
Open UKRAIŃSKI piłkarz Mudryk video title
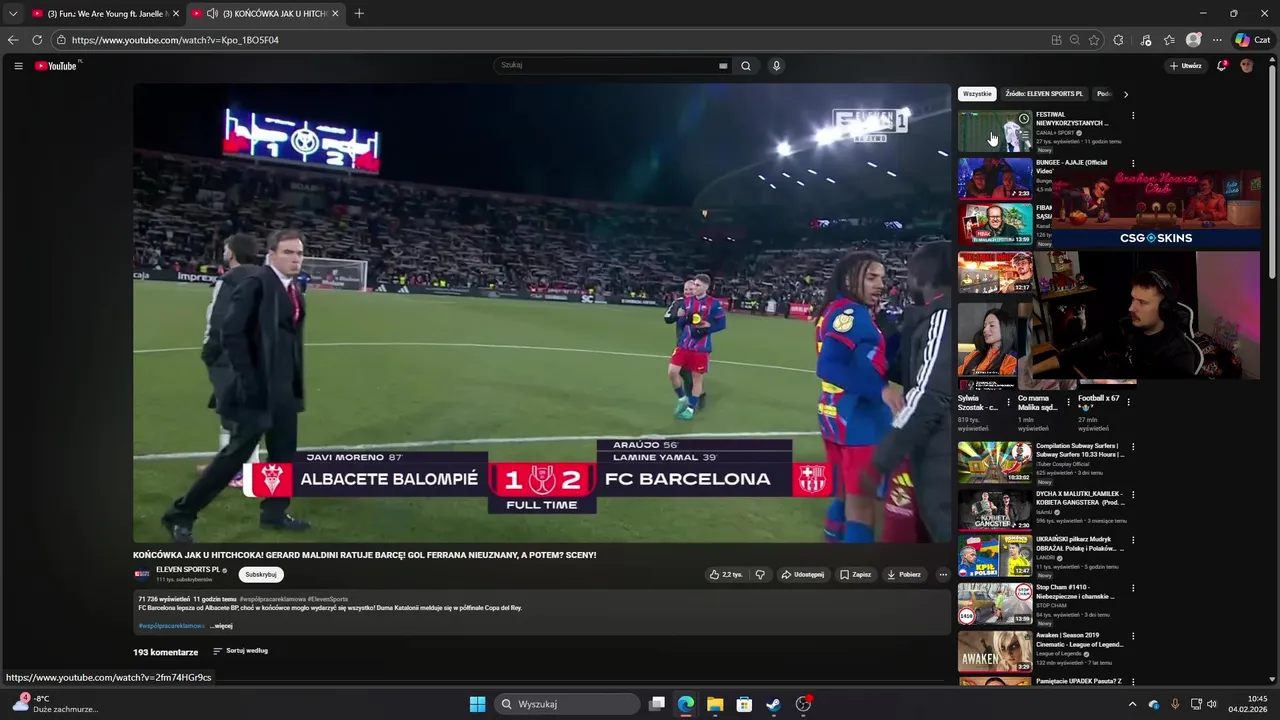(x=1079, y=544)
